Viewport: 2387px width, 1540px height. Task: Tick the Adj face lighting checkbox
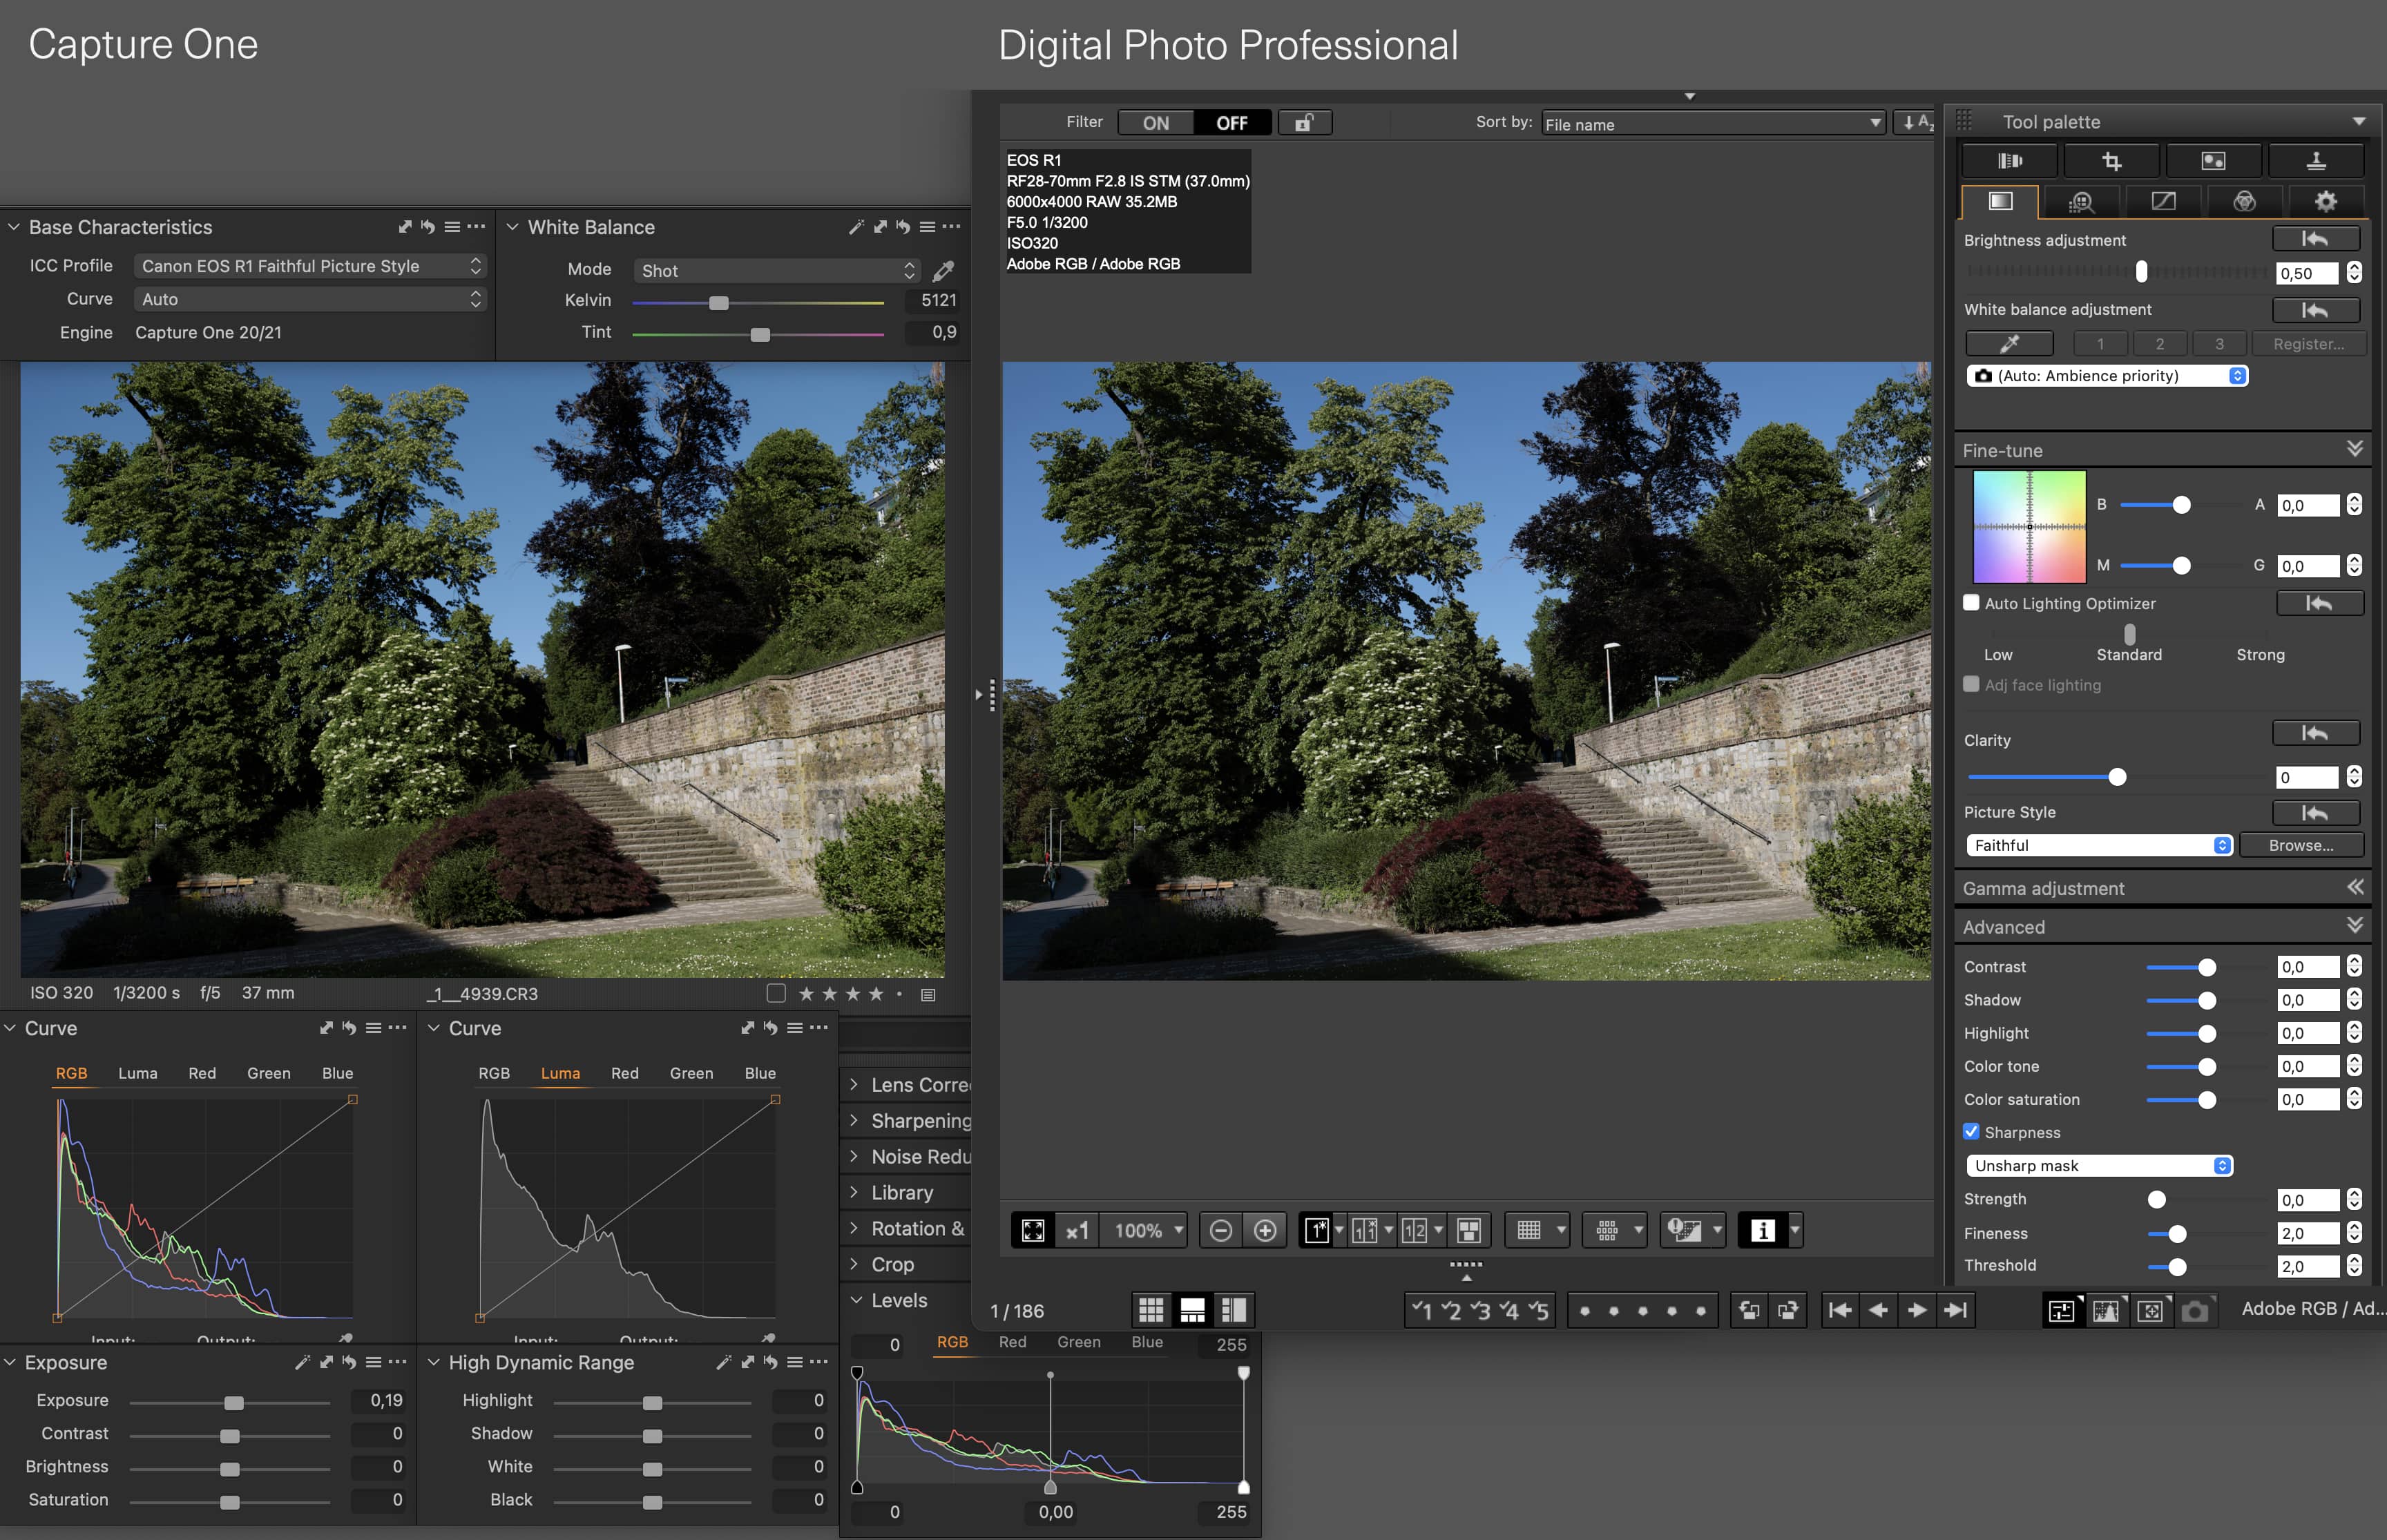(x=1971, y=684)
